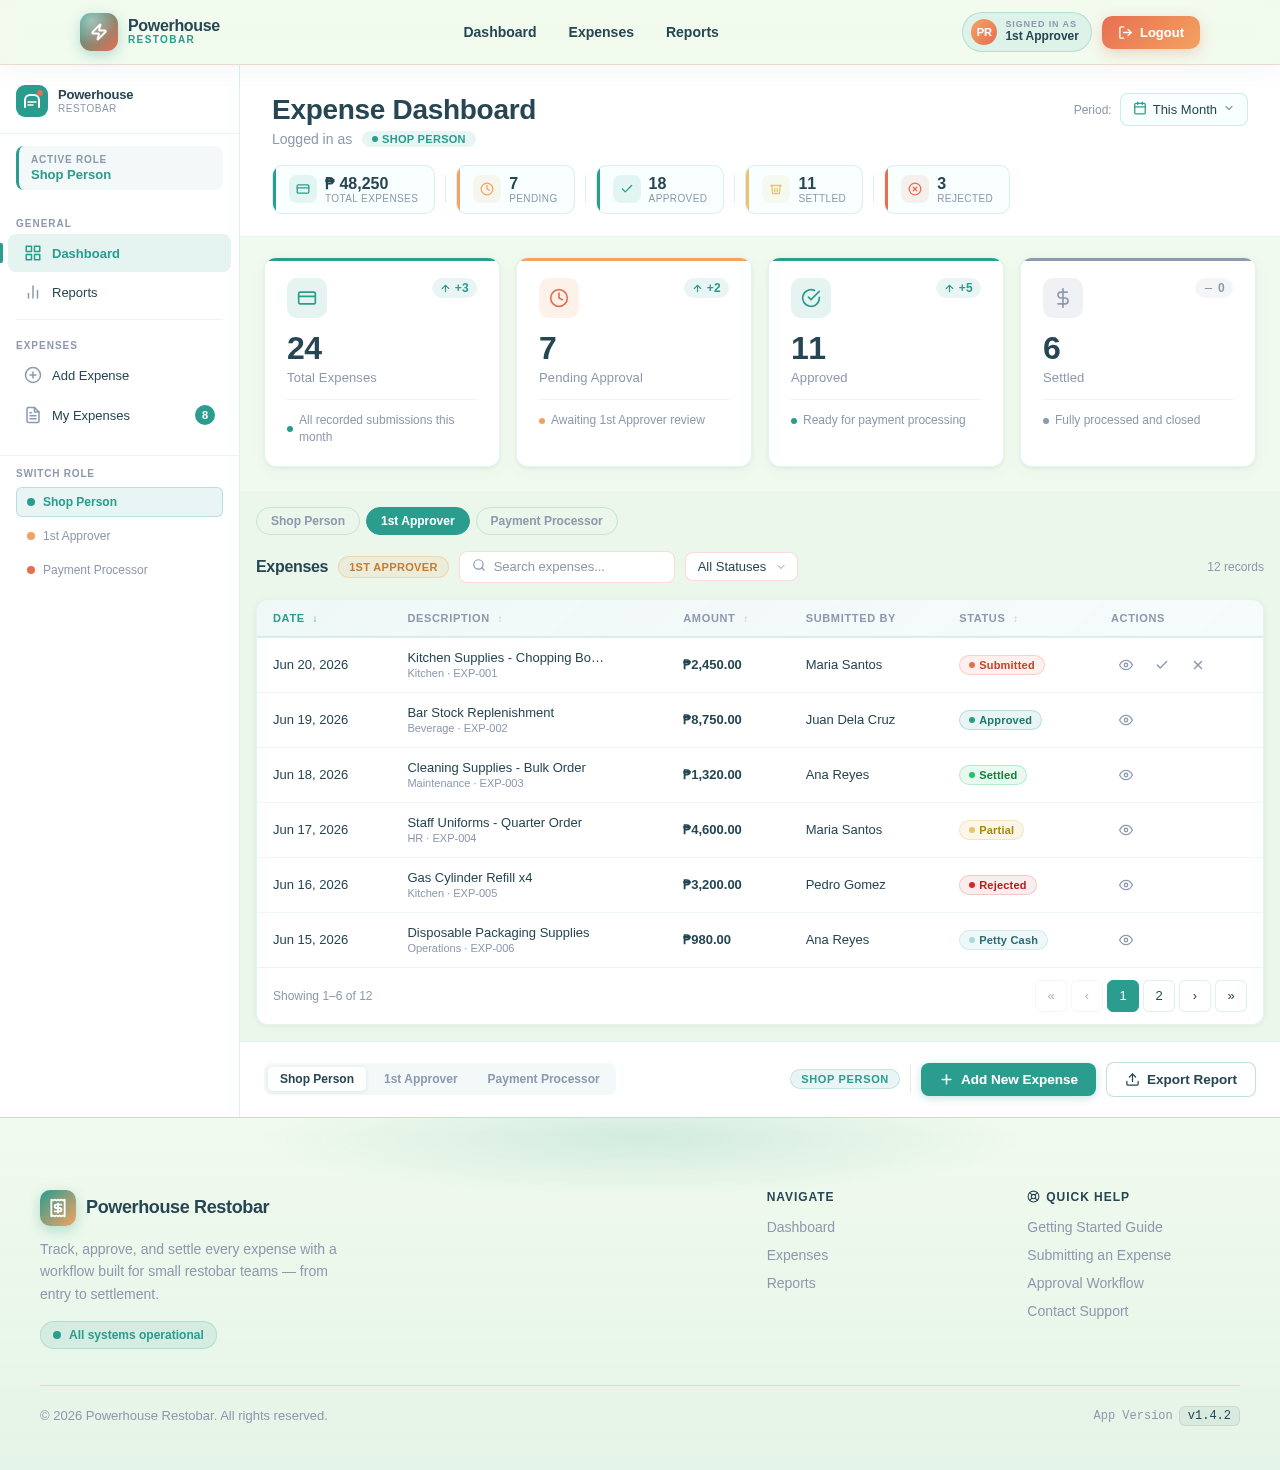1280x1470 pixels.
Task: Sort the table by the Amount column
Action: click(x=716, y=618)
